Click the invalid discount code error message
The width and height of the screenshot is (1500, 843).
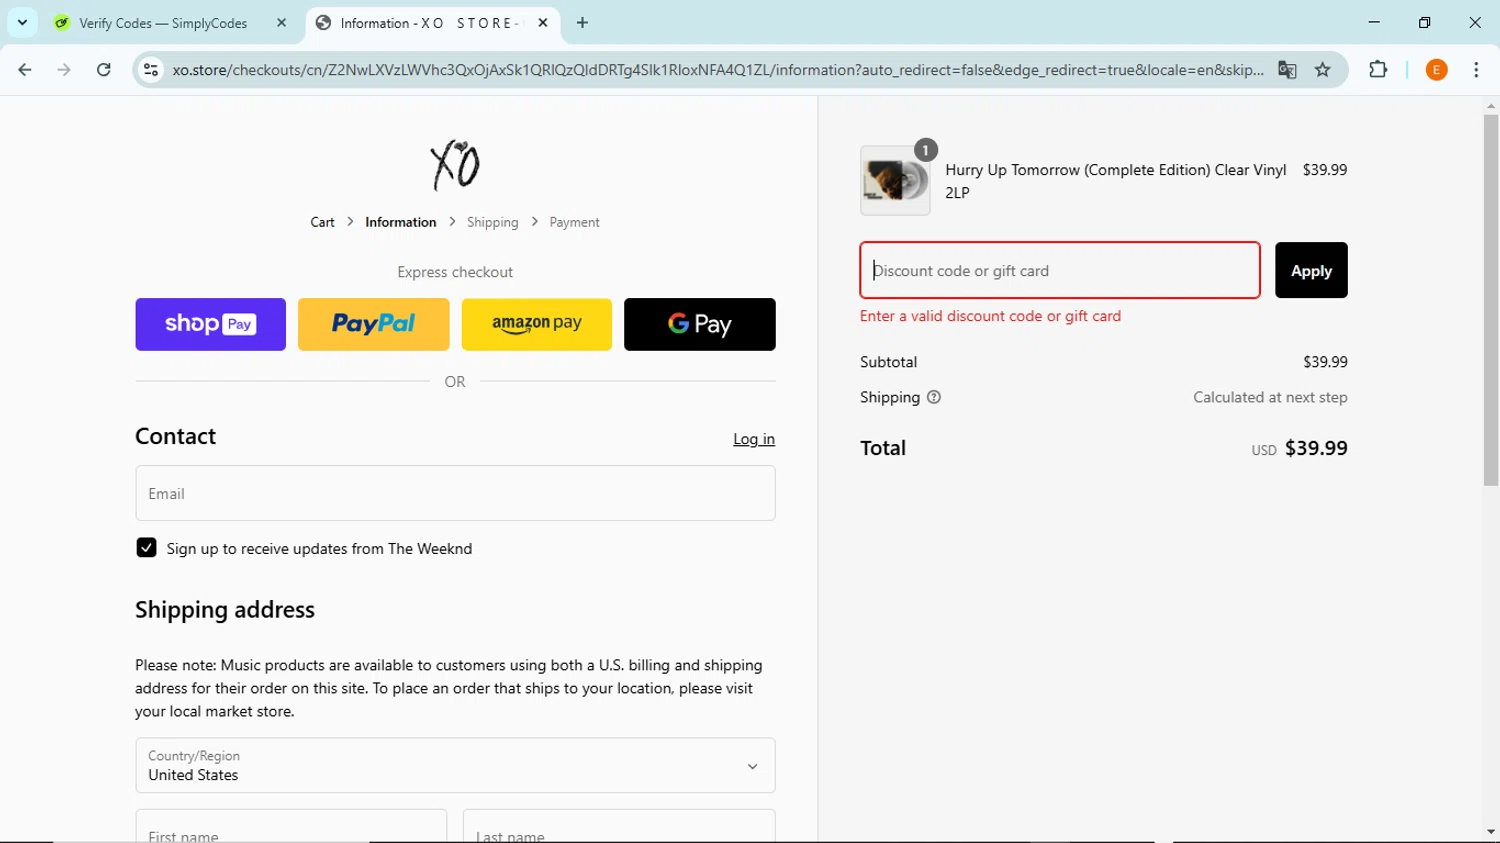point(990,316)
